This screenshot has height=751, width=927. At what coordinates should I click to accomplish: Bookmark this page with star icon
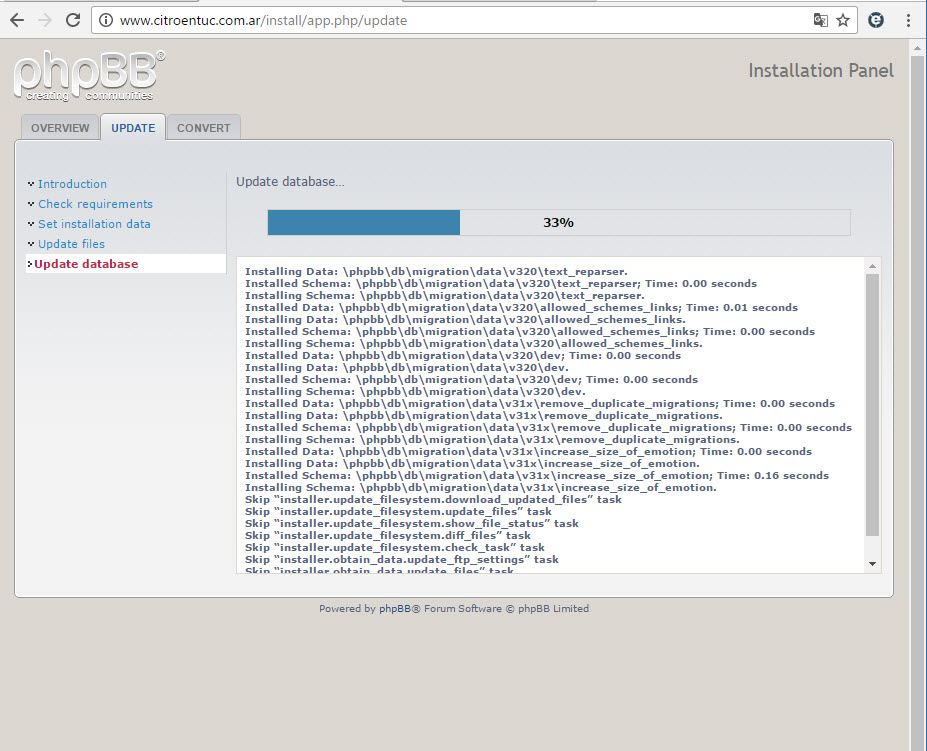[x=844, y=20]
